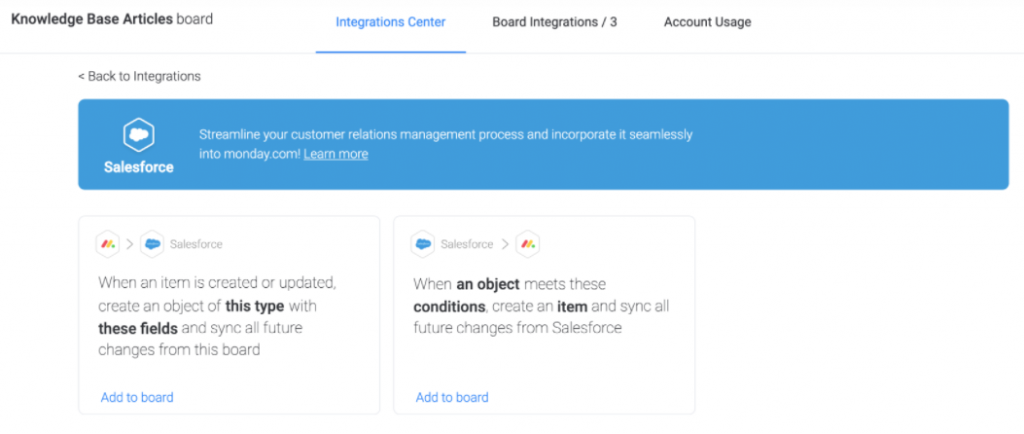Open the Learn more link
The height and width of the screenshot is (434, 1024).
coord(335,154)
